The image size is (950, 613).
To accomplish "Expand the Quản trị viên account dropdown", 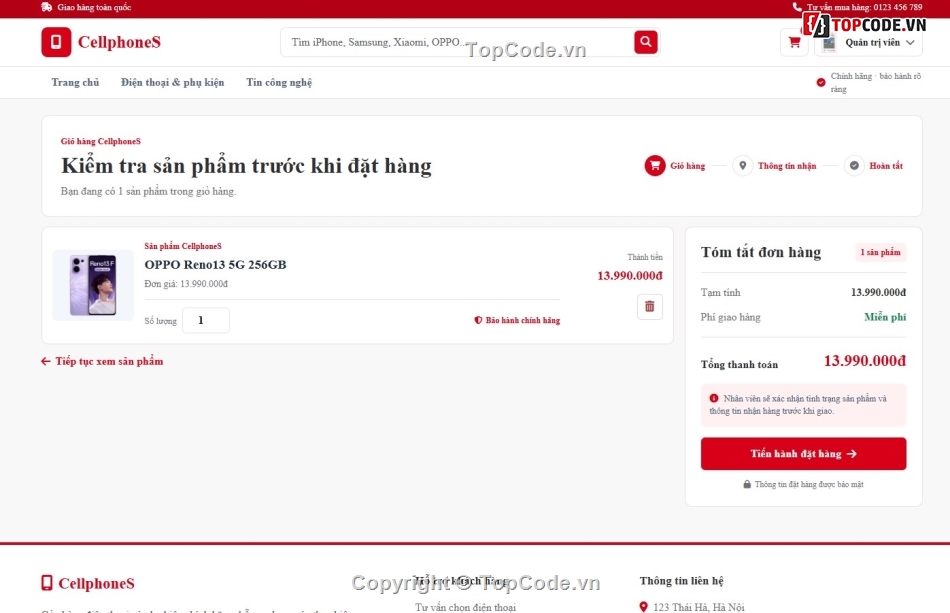I will (x=869, y=42).
